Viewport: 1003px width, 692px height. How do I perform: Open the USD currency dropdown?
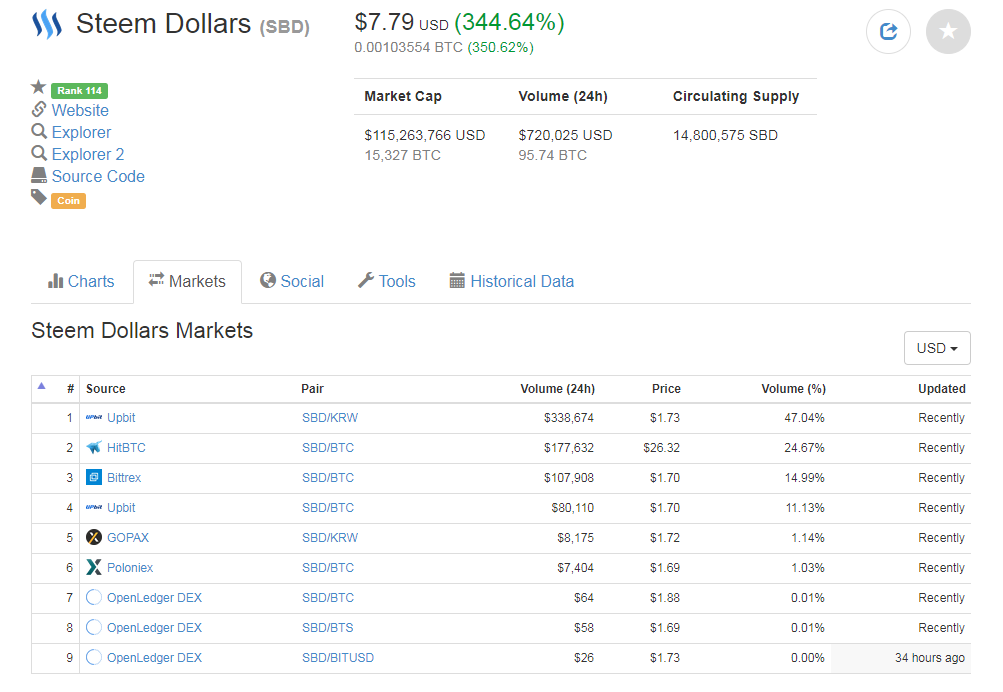click(x=937, y=348)
